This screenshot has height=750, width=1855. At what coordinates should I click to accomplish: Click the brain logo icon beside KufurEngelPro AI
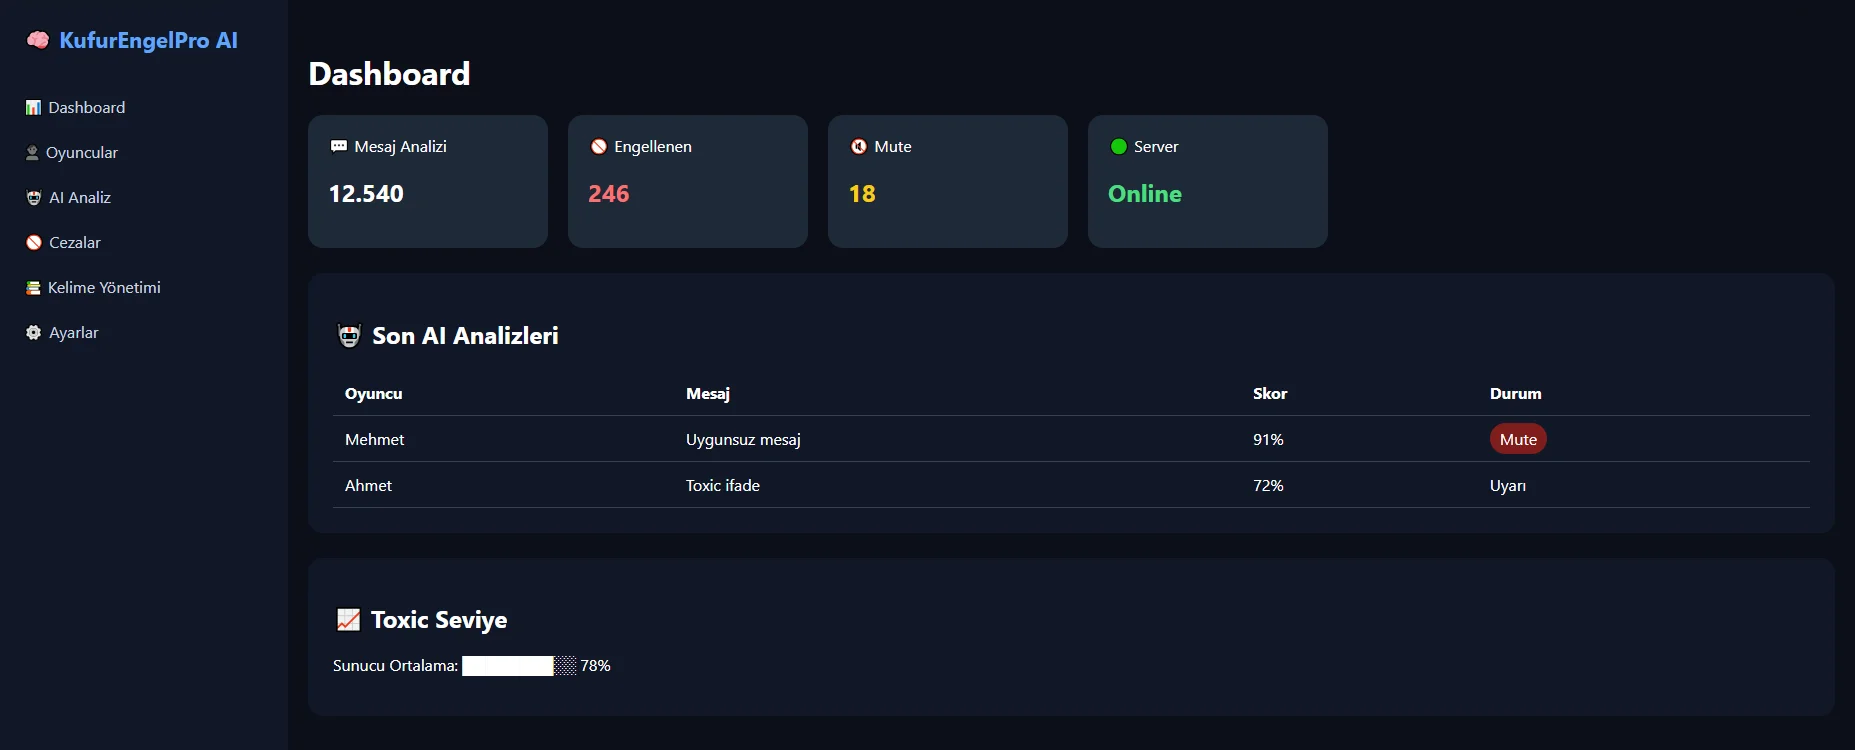(x=38, y=40)
